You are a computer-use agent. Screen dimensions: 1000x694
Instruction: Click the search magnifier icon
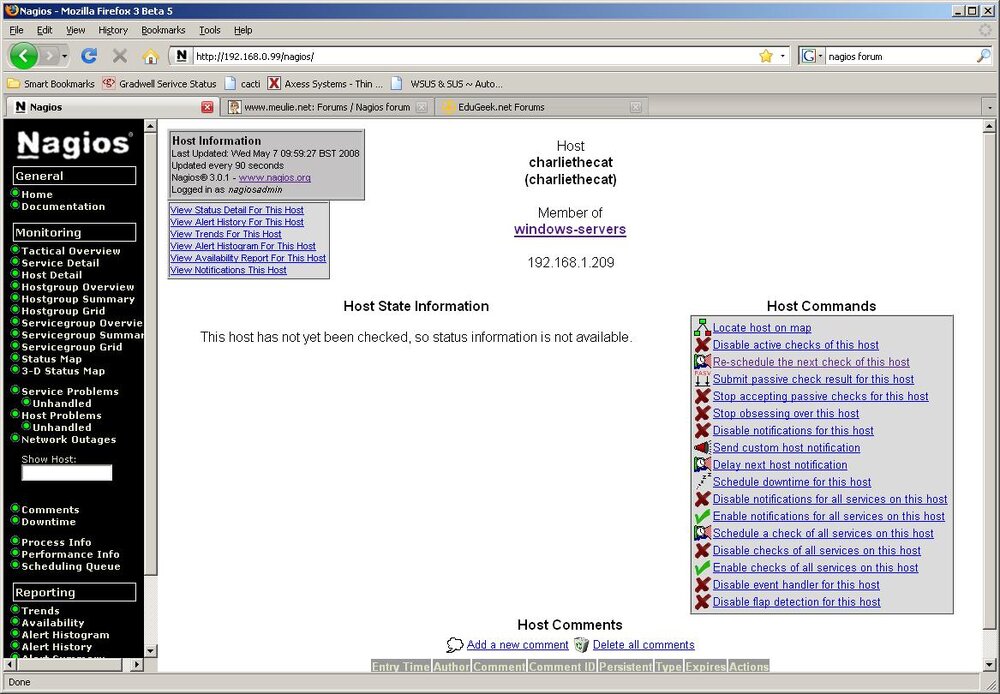click(983, 56)
